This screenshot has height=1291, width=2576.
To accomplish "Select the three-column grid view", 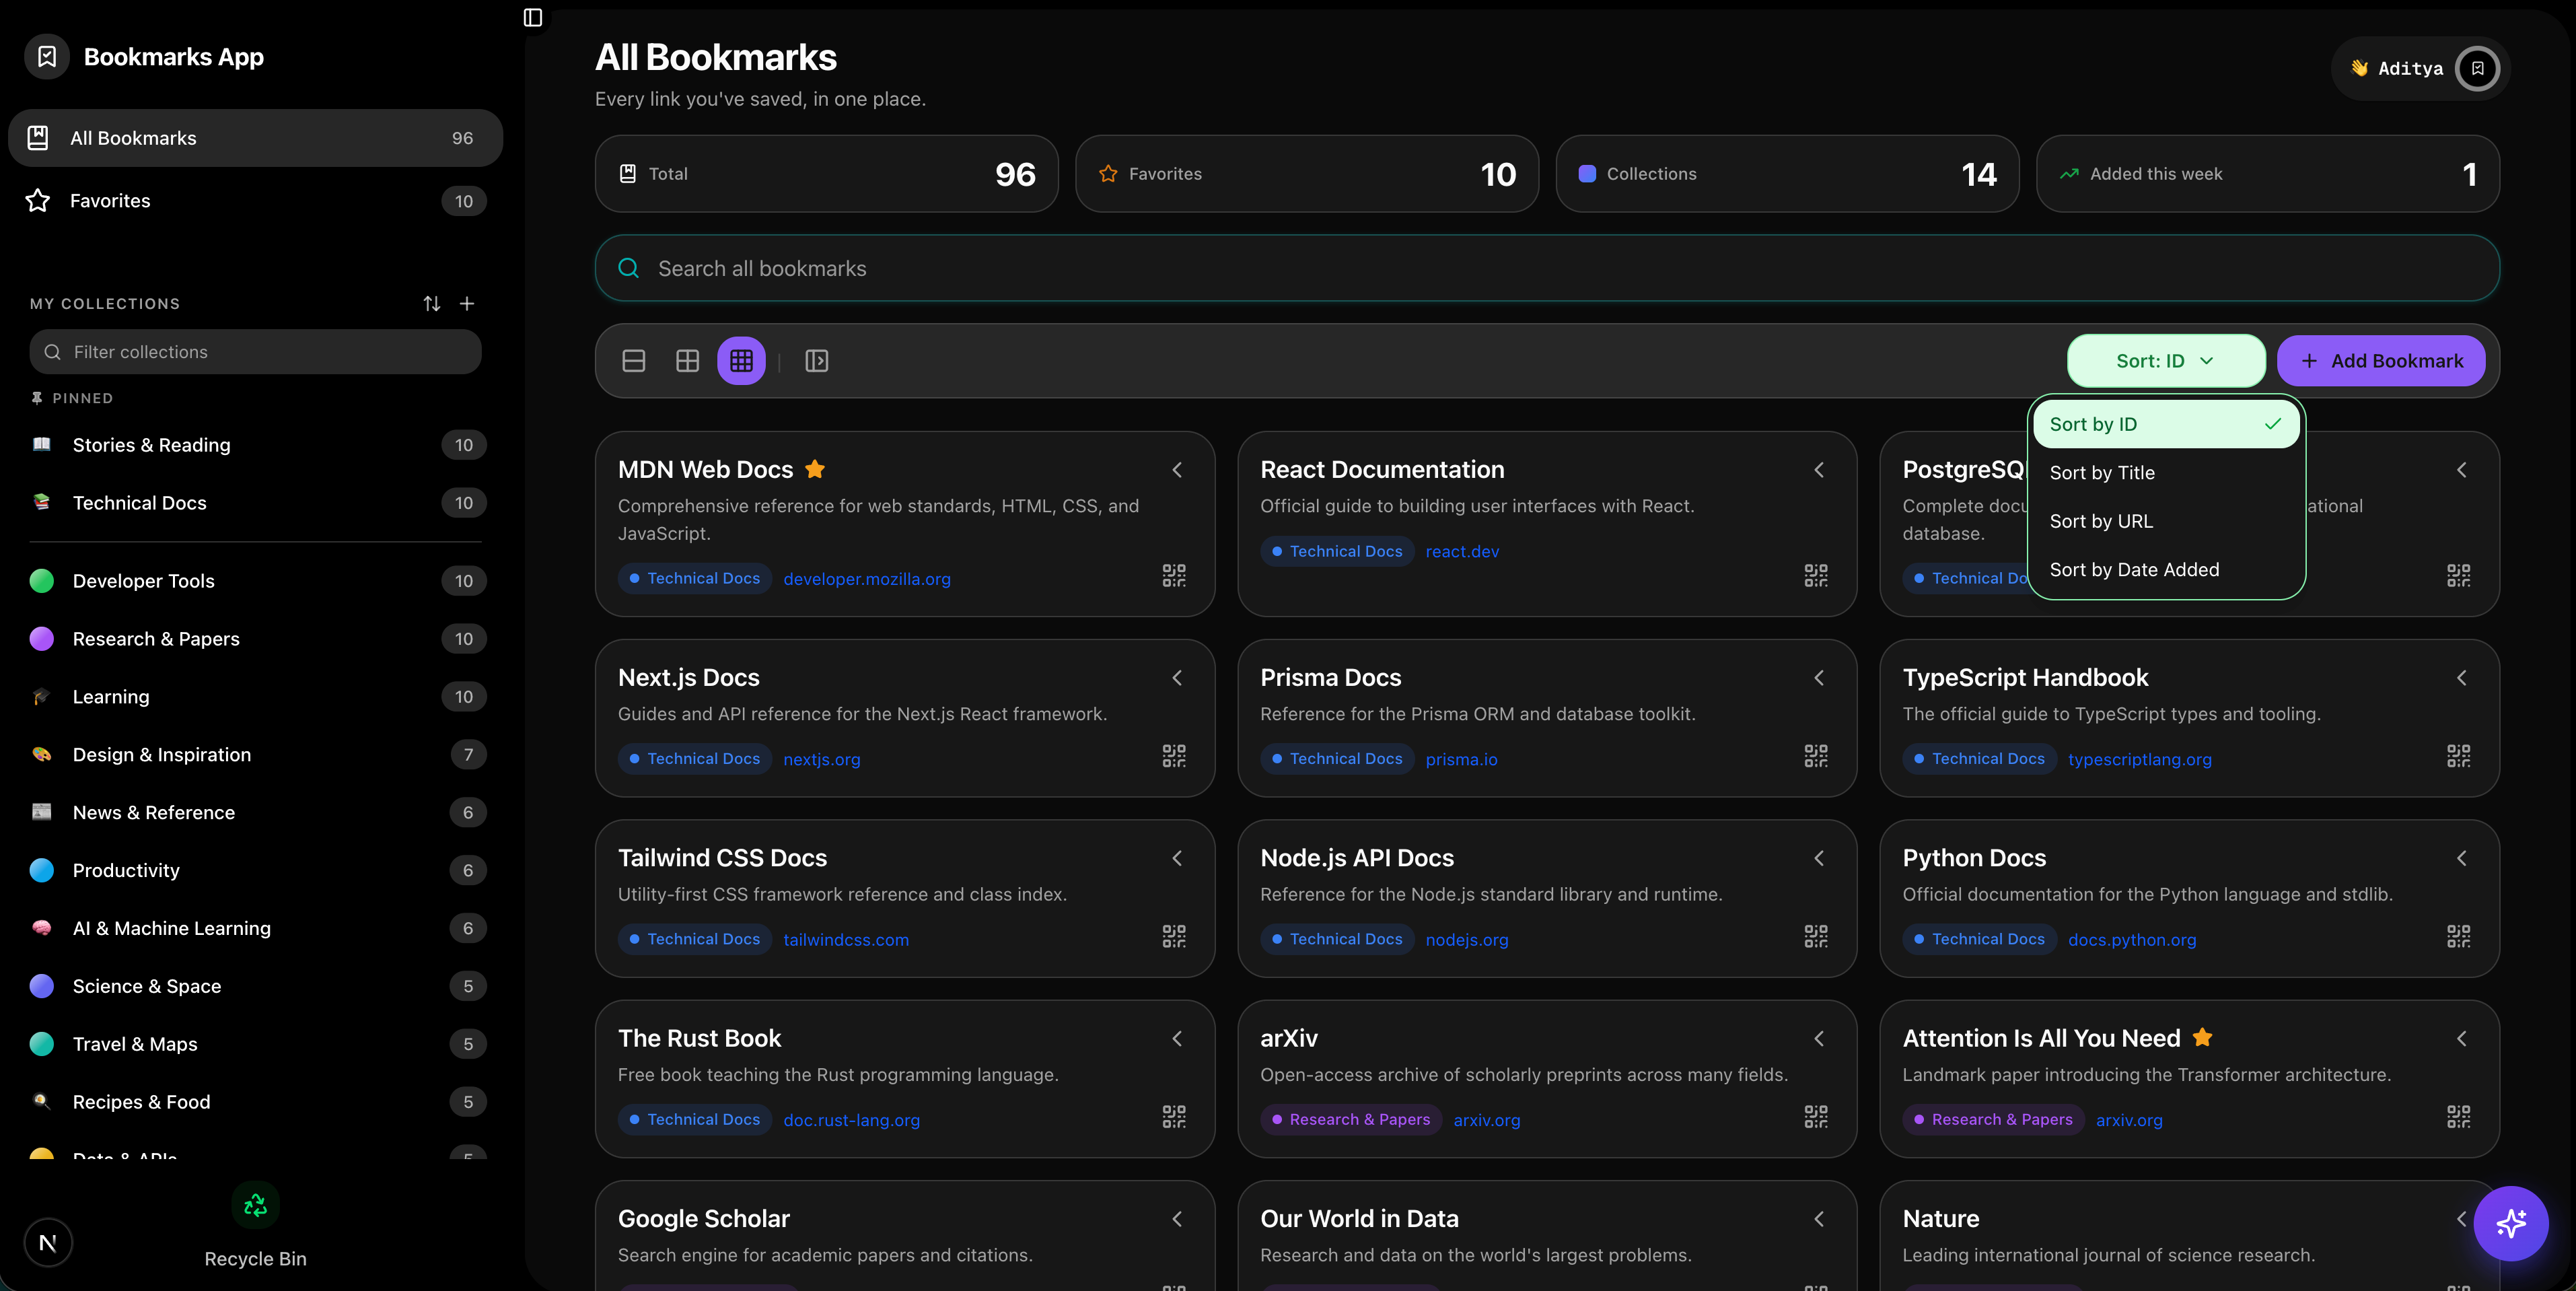I will pyautogui.click(x=741, y=361).
